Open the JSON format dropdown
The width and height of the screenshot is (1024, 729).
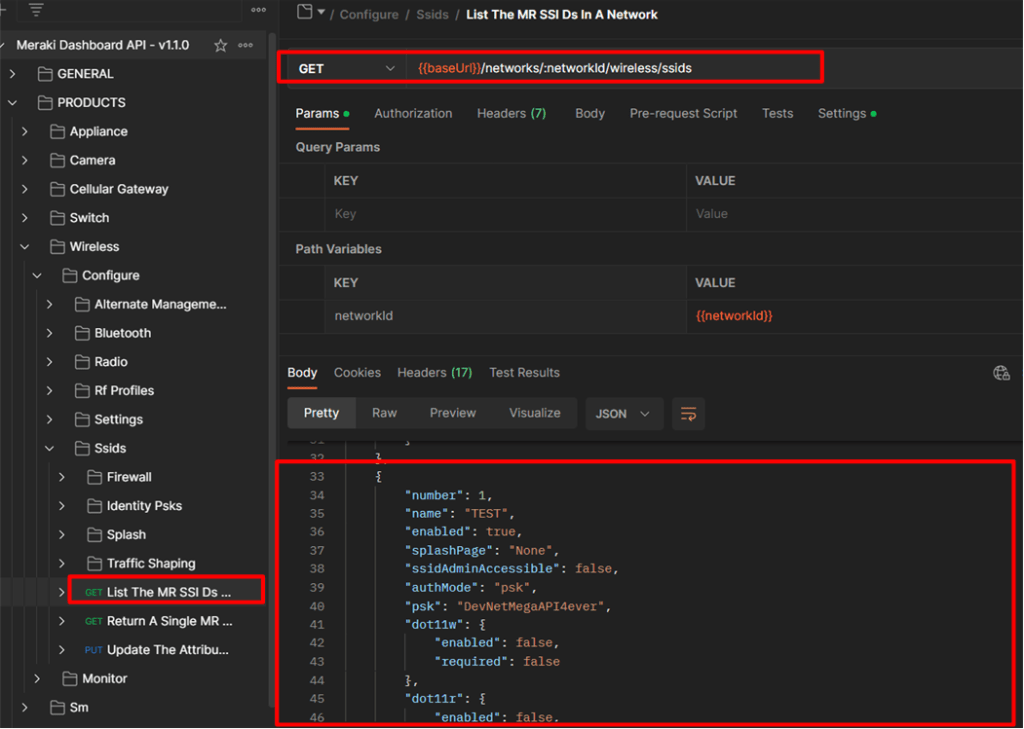(622, 414)
